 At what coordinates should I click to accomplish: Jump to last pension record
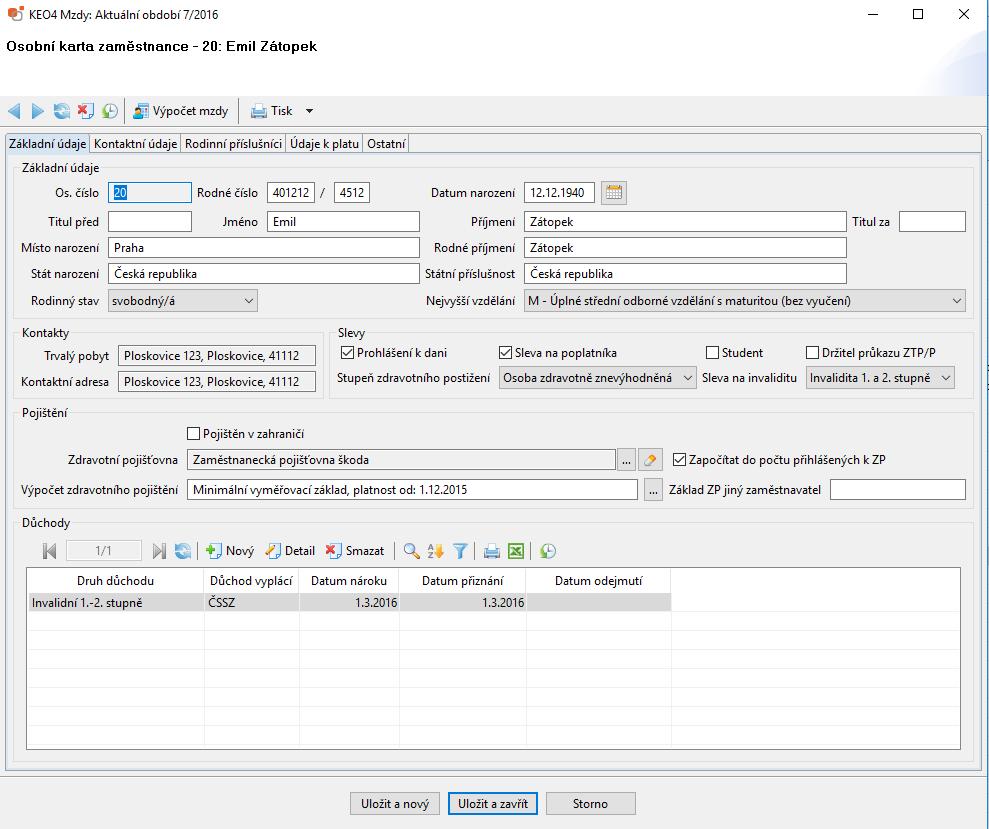pos(159,551)
